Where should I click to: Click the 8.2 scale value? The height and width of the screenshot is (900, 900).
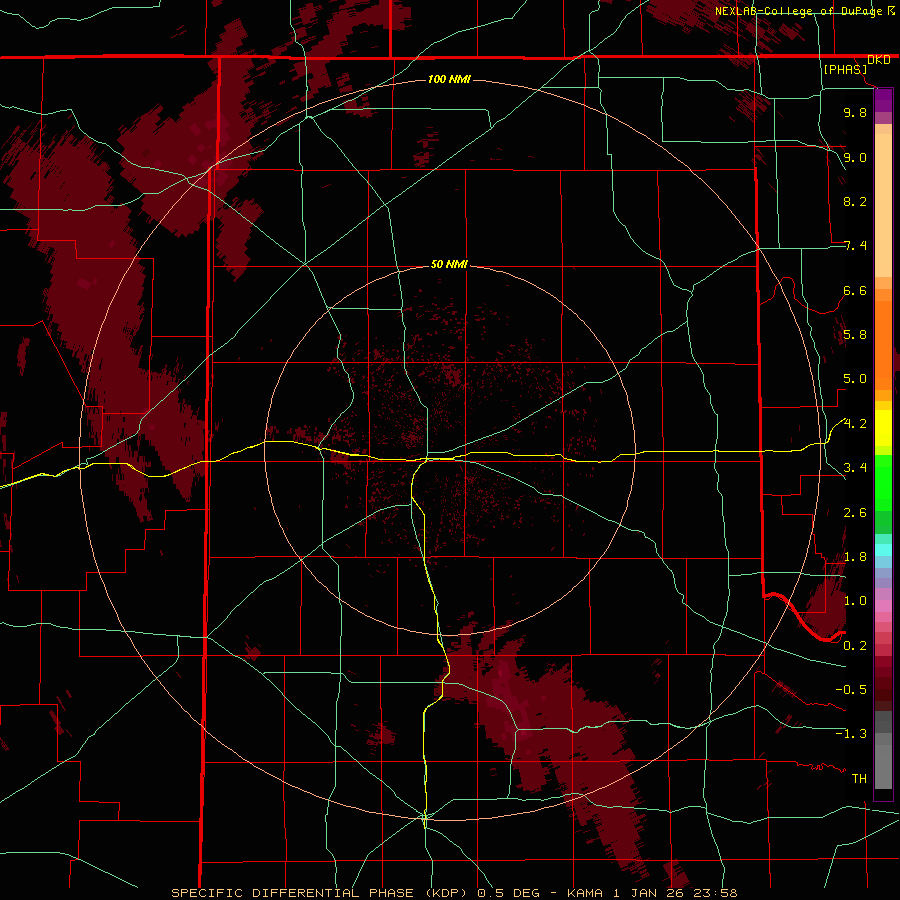point(855,201)
